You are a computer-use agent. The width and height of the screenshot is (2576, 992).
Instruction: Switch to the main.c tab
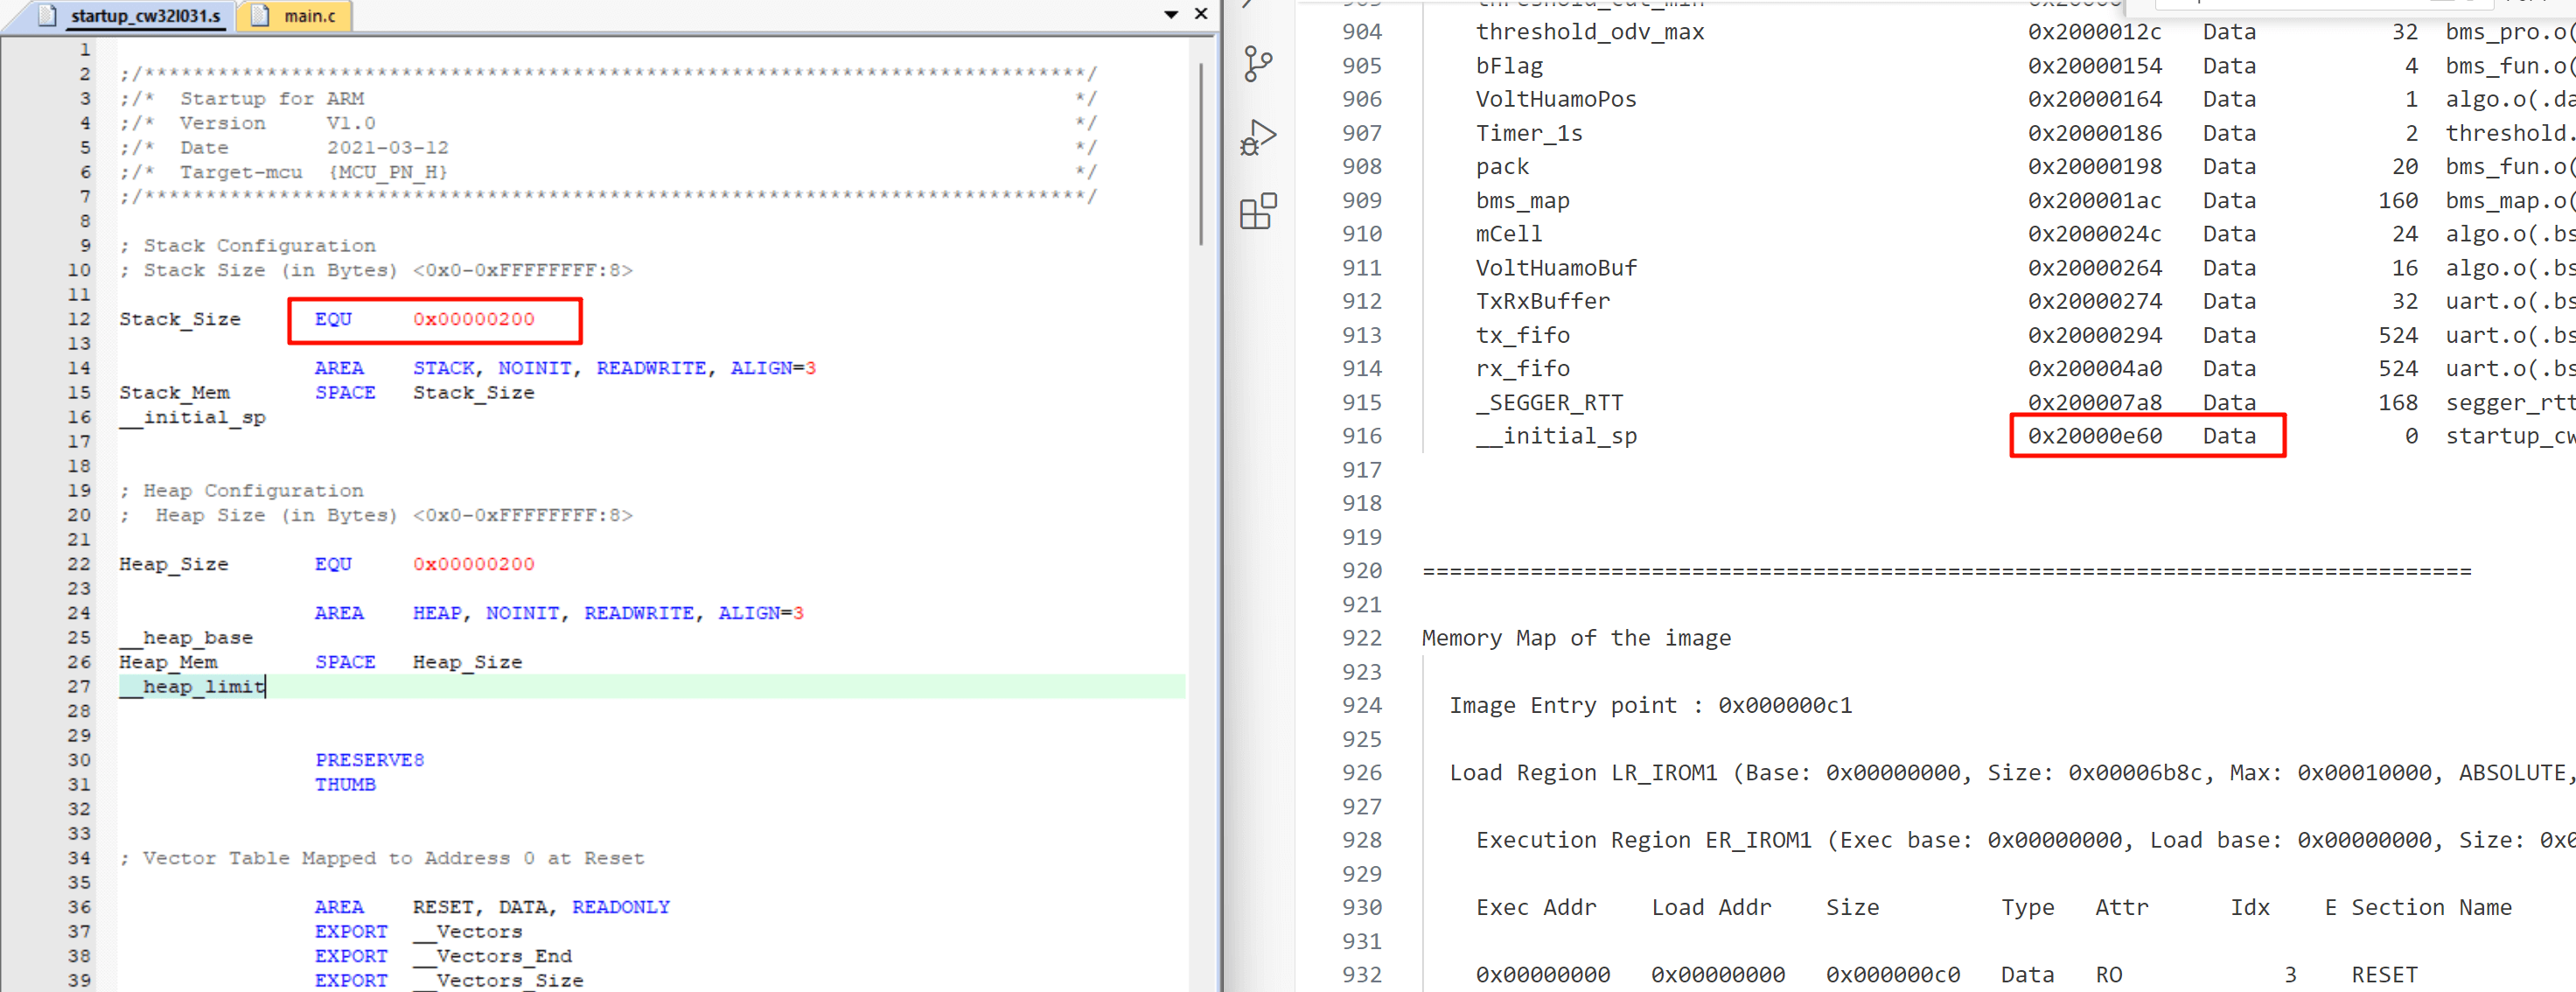[x=309, y=16]
